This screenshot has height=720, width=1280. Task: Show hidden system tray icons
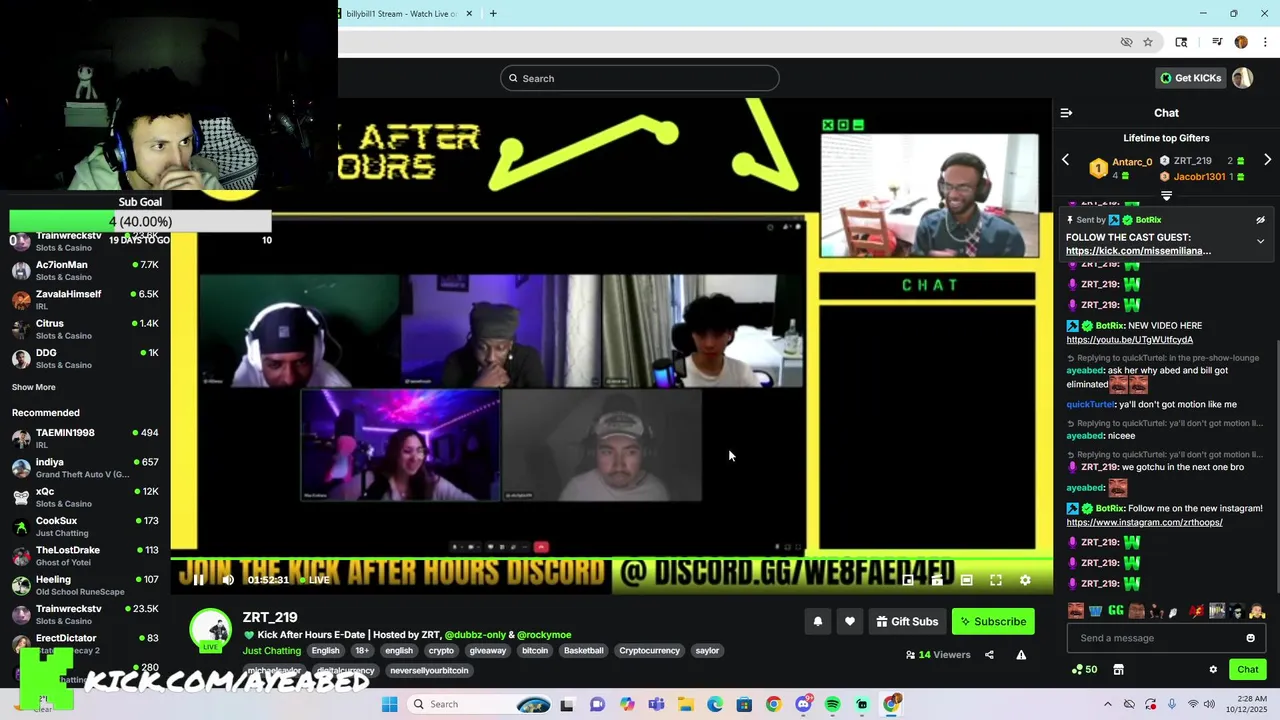(1107, 704)
